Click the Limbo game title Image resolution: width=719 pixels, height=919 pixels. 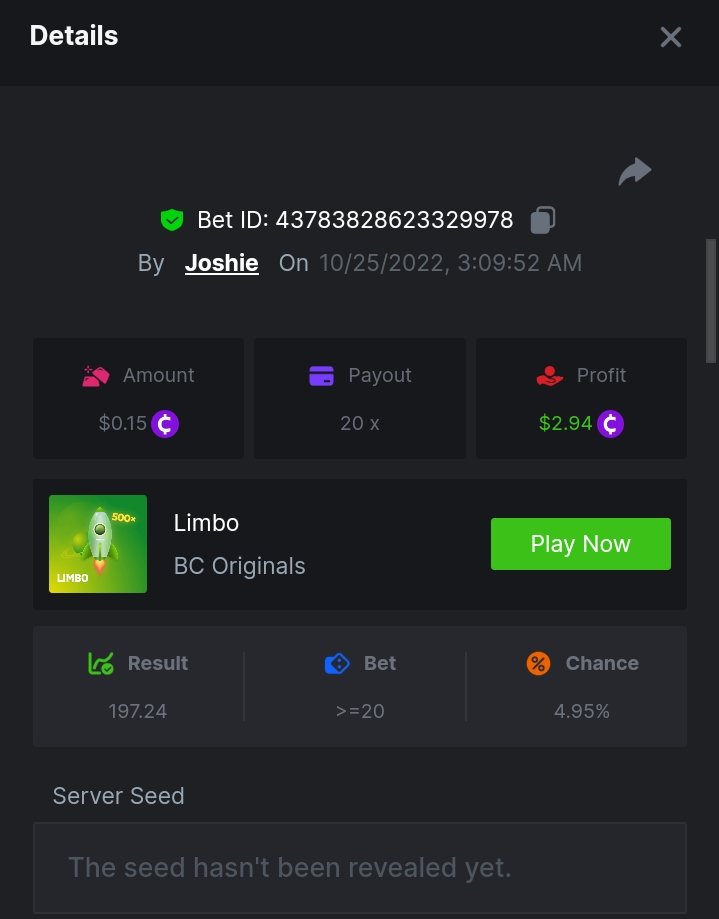[206, 522]
